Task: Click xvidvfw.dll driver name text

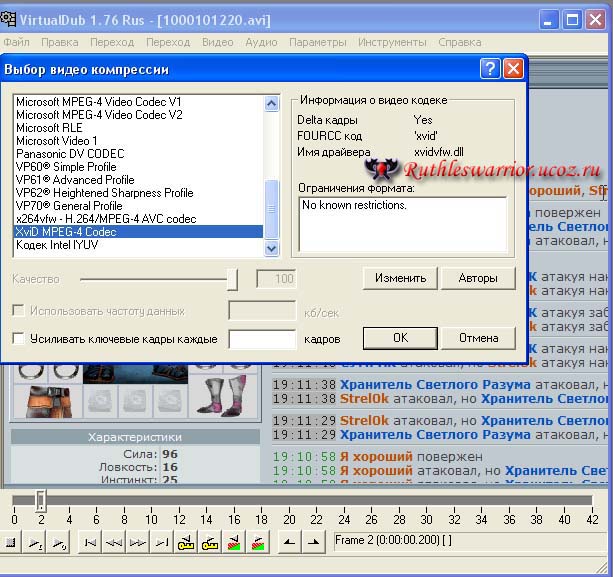Action: coord(439,152)
